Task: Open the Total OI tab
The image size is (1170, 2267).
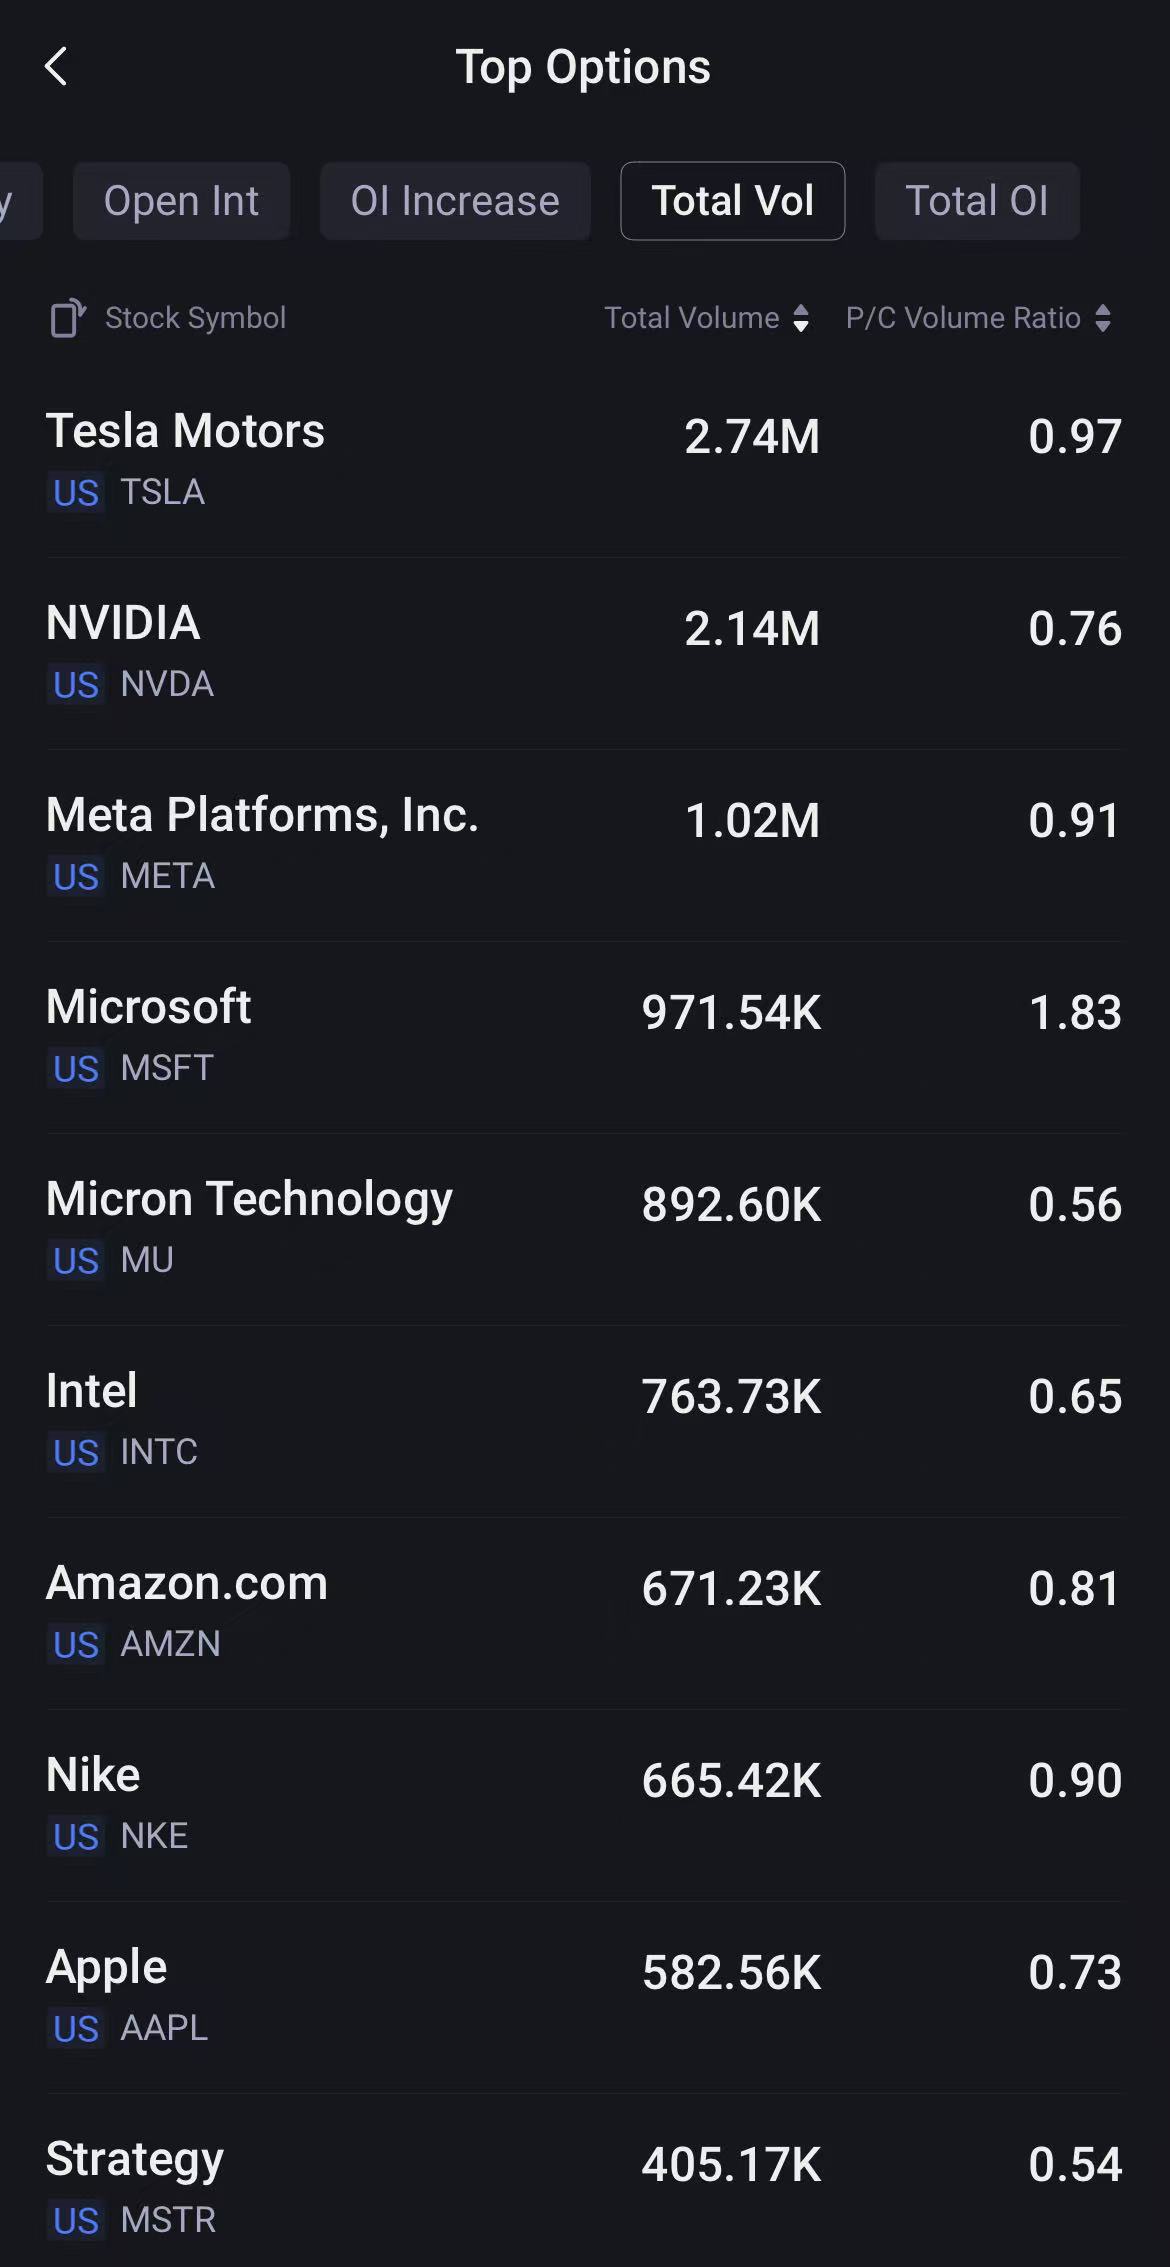Action: tap(977, 201)
